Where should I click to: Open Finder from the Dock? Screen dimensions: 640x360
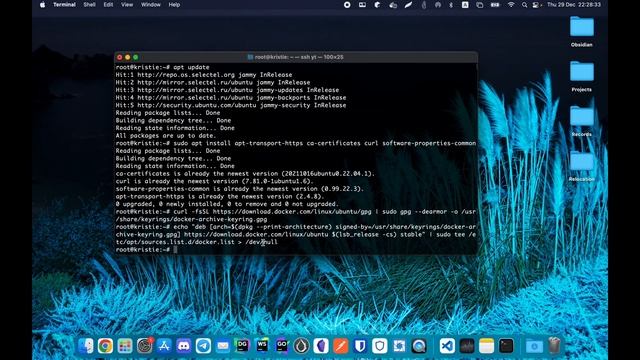point(86,346)
